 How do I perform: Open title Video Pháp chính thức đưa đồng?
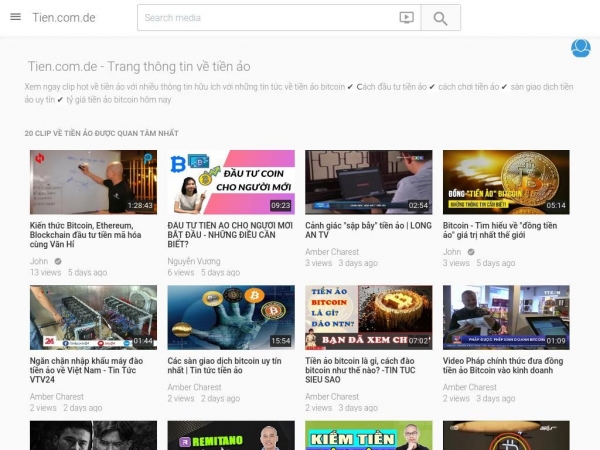[x=503, y=365]
